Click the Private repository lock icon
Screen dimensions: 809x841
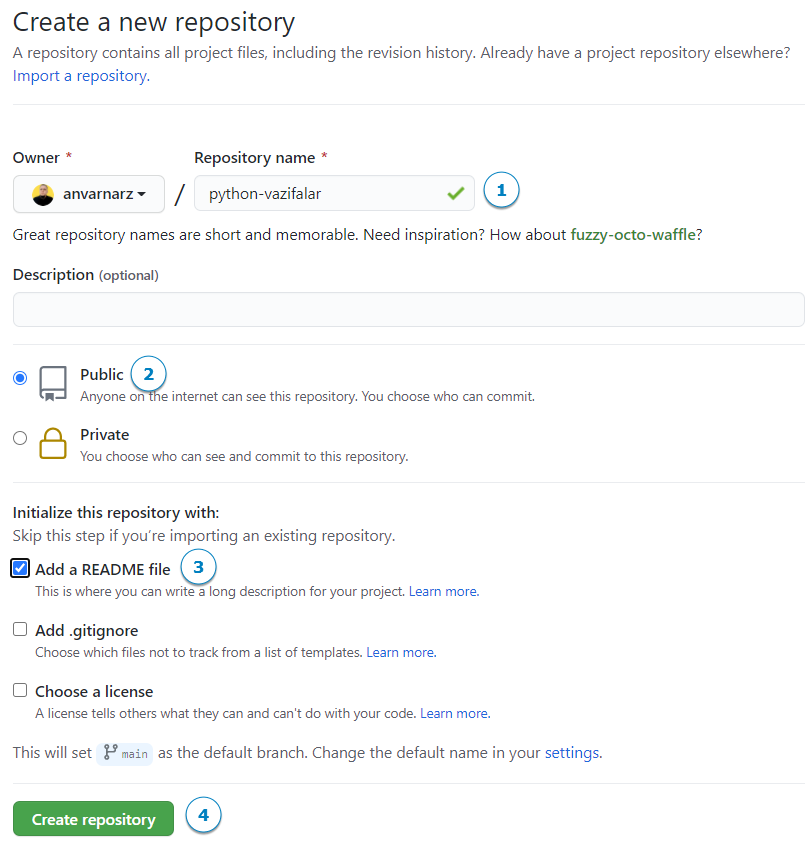(53, 442)
